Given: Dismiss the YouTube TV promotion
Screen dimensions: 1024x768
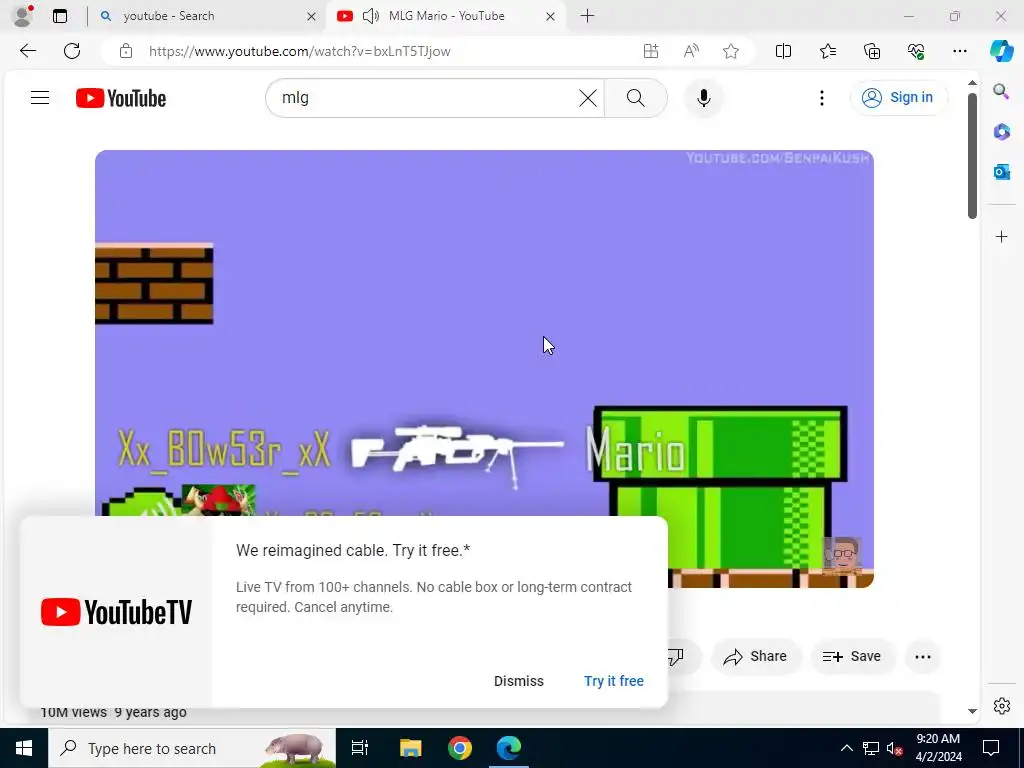Looking at the screenshot, I should coord(519,681).
